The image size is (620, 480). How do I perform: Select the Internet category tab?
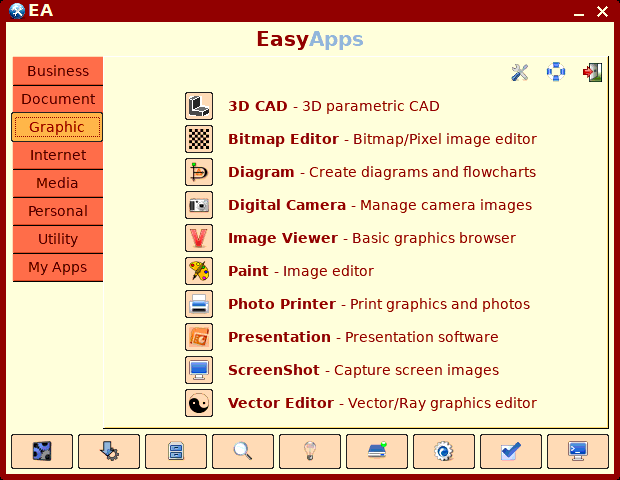[58, 155]
